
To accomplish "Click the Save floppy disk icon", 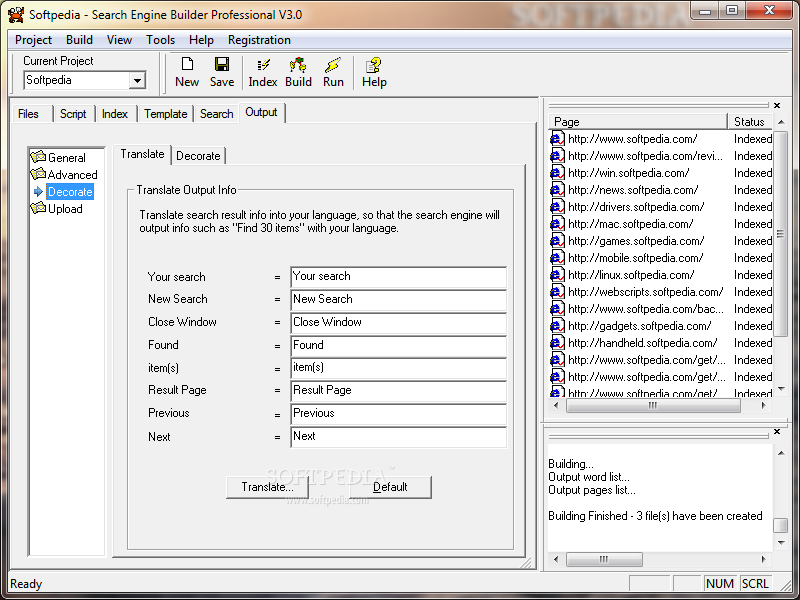I will coord(222,64).
